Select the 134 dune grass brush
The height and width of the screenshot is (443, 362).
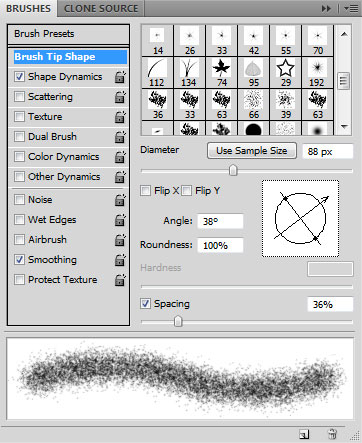coord(189,73)
